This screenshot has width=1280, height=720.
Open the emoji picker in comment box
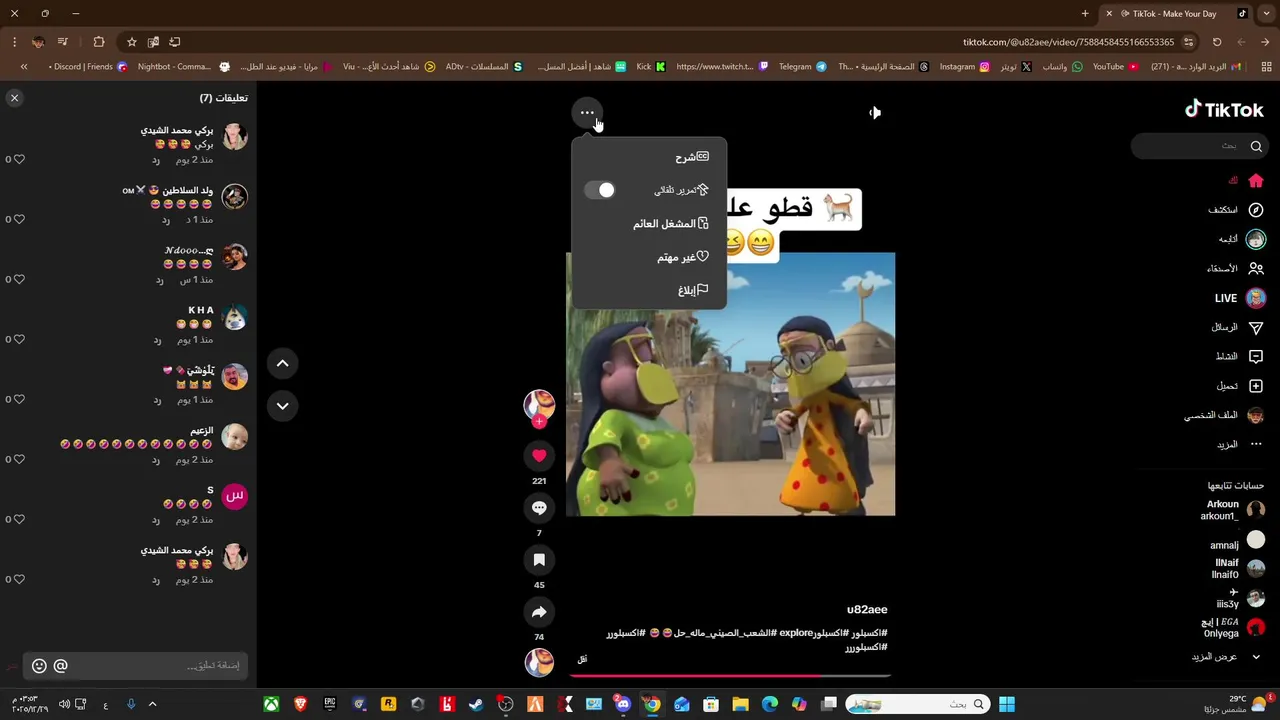click(x=39, y=666)
